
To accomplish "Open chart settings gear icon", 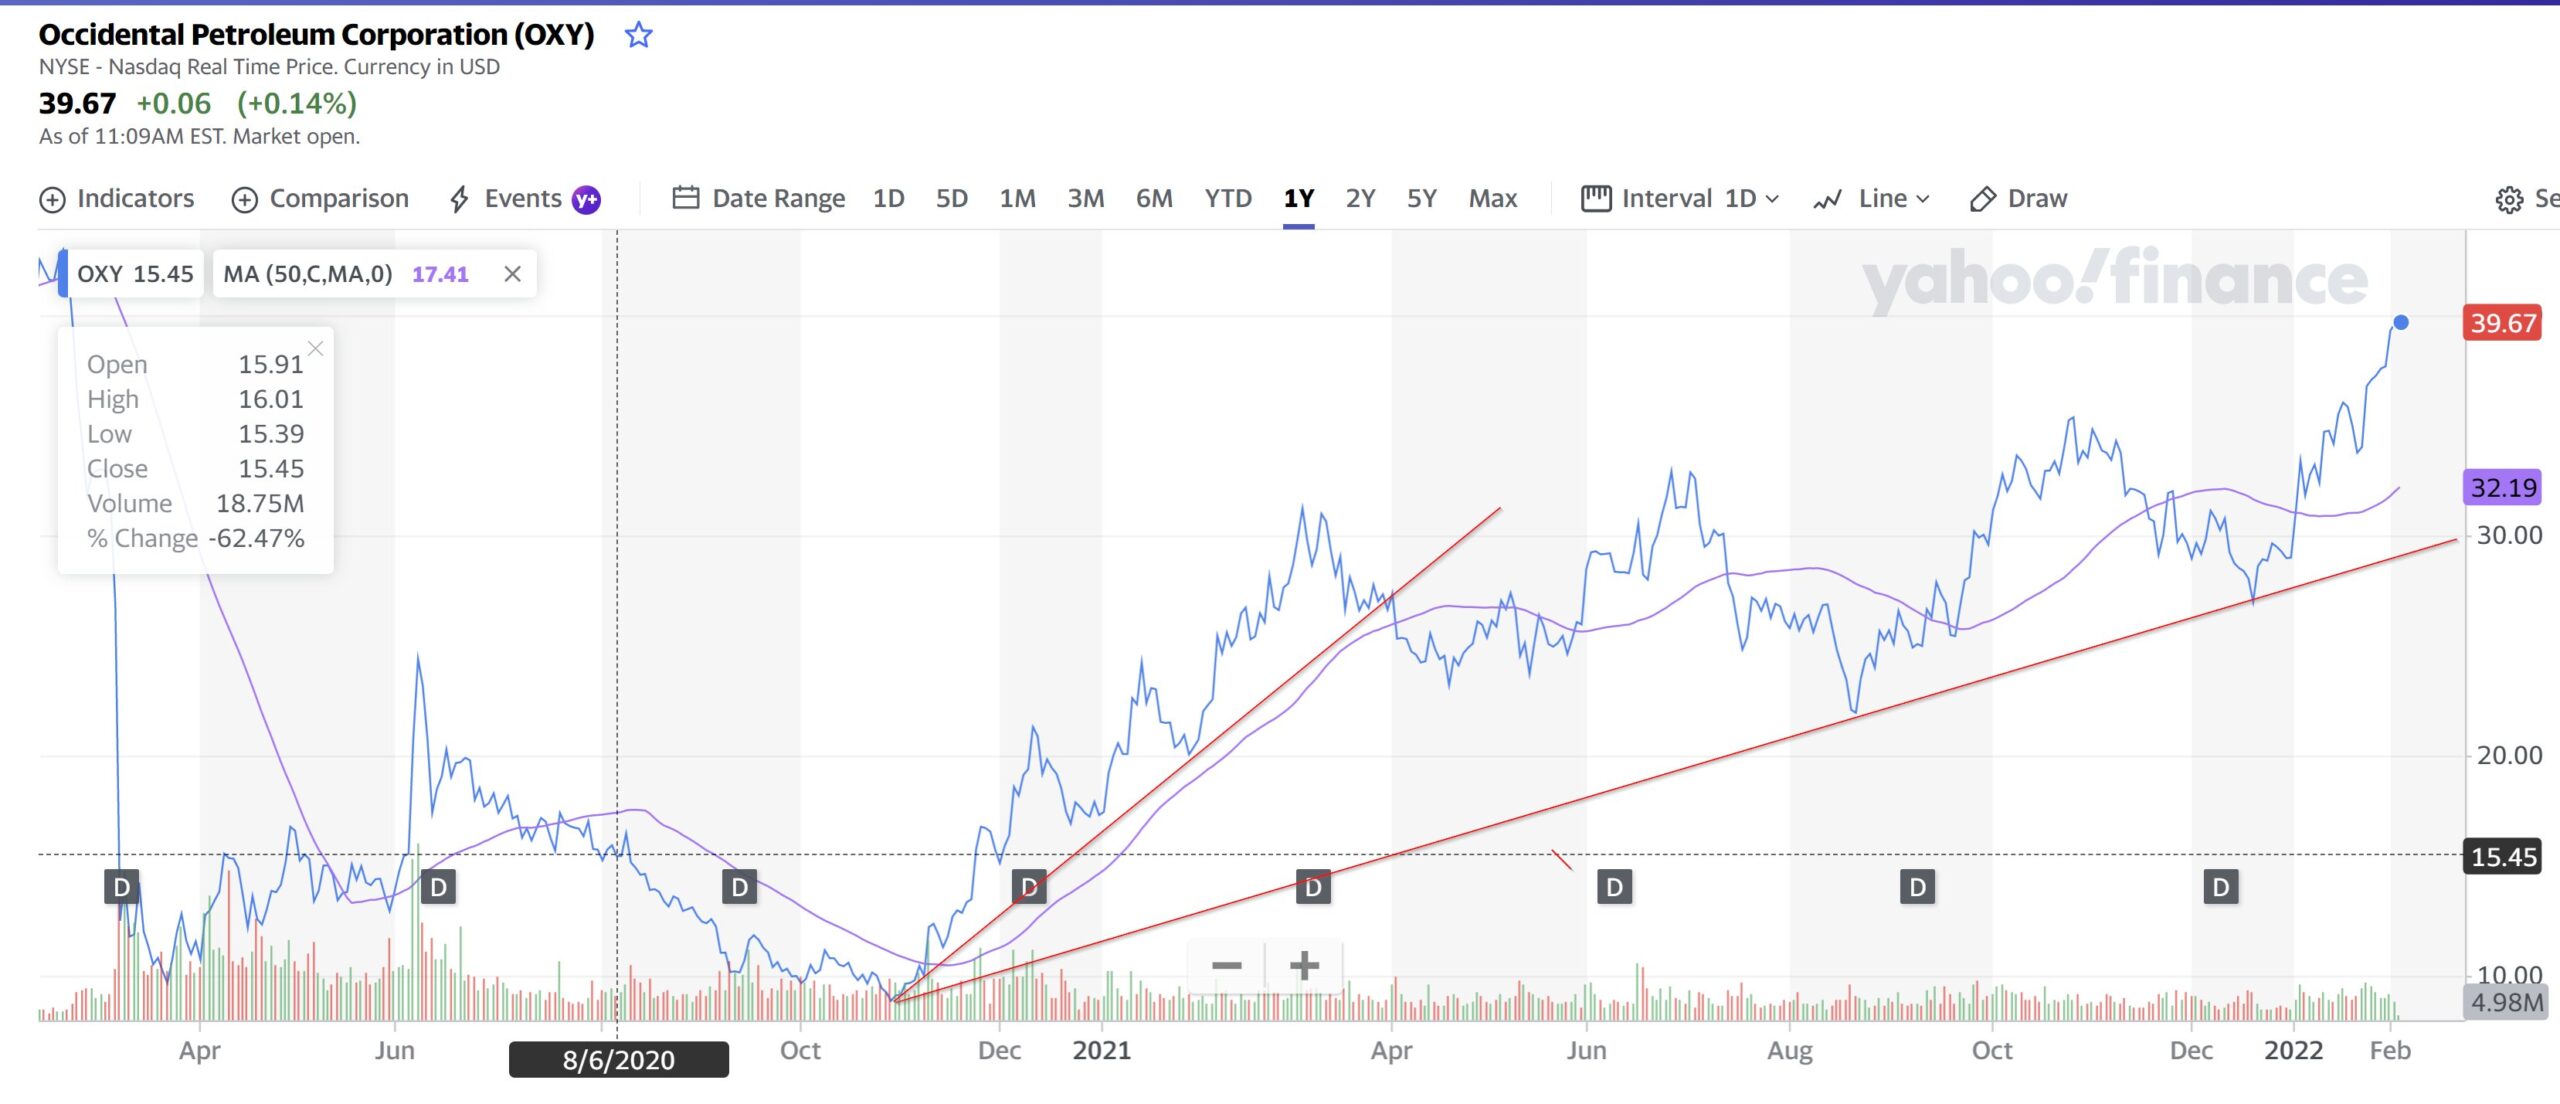I will coord(2508,200).
